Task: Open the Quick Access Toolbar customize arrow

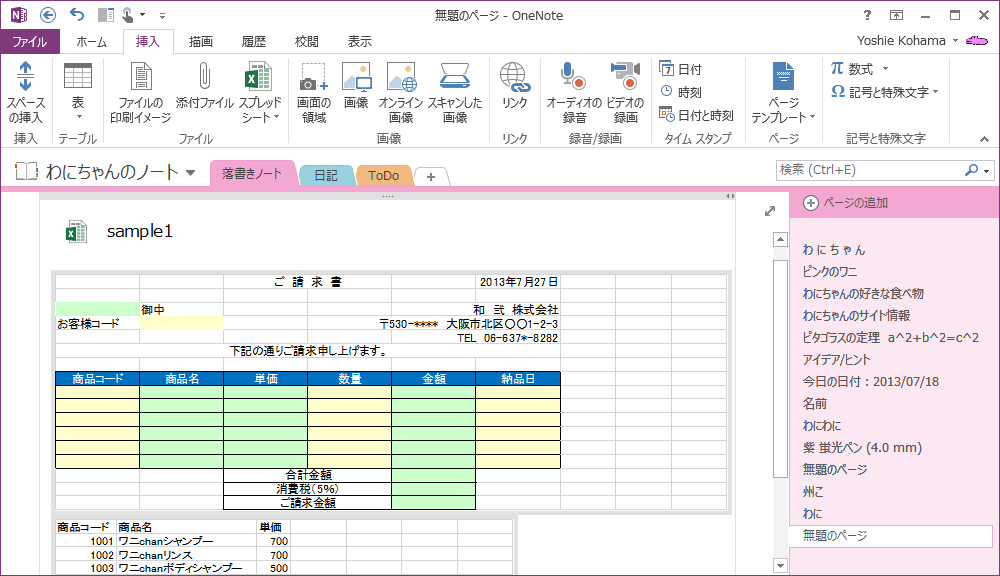Action: point(162,15)
